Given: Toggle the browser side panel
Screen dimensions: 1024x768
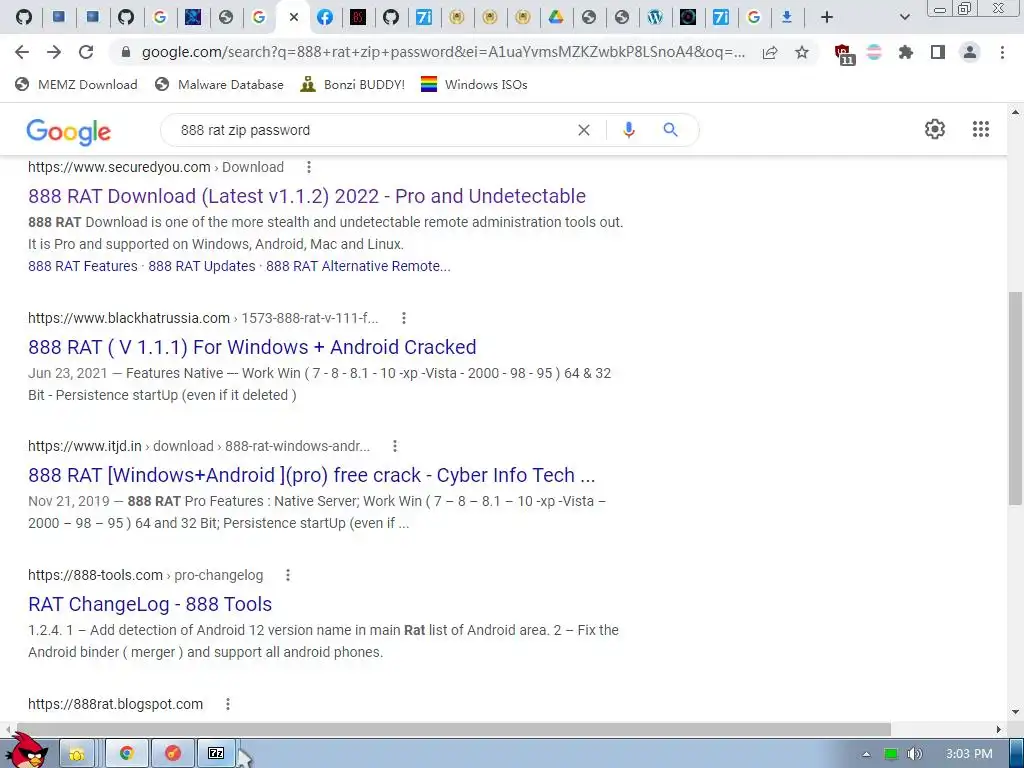Looking at the screenshot, I should click(938, 52).
